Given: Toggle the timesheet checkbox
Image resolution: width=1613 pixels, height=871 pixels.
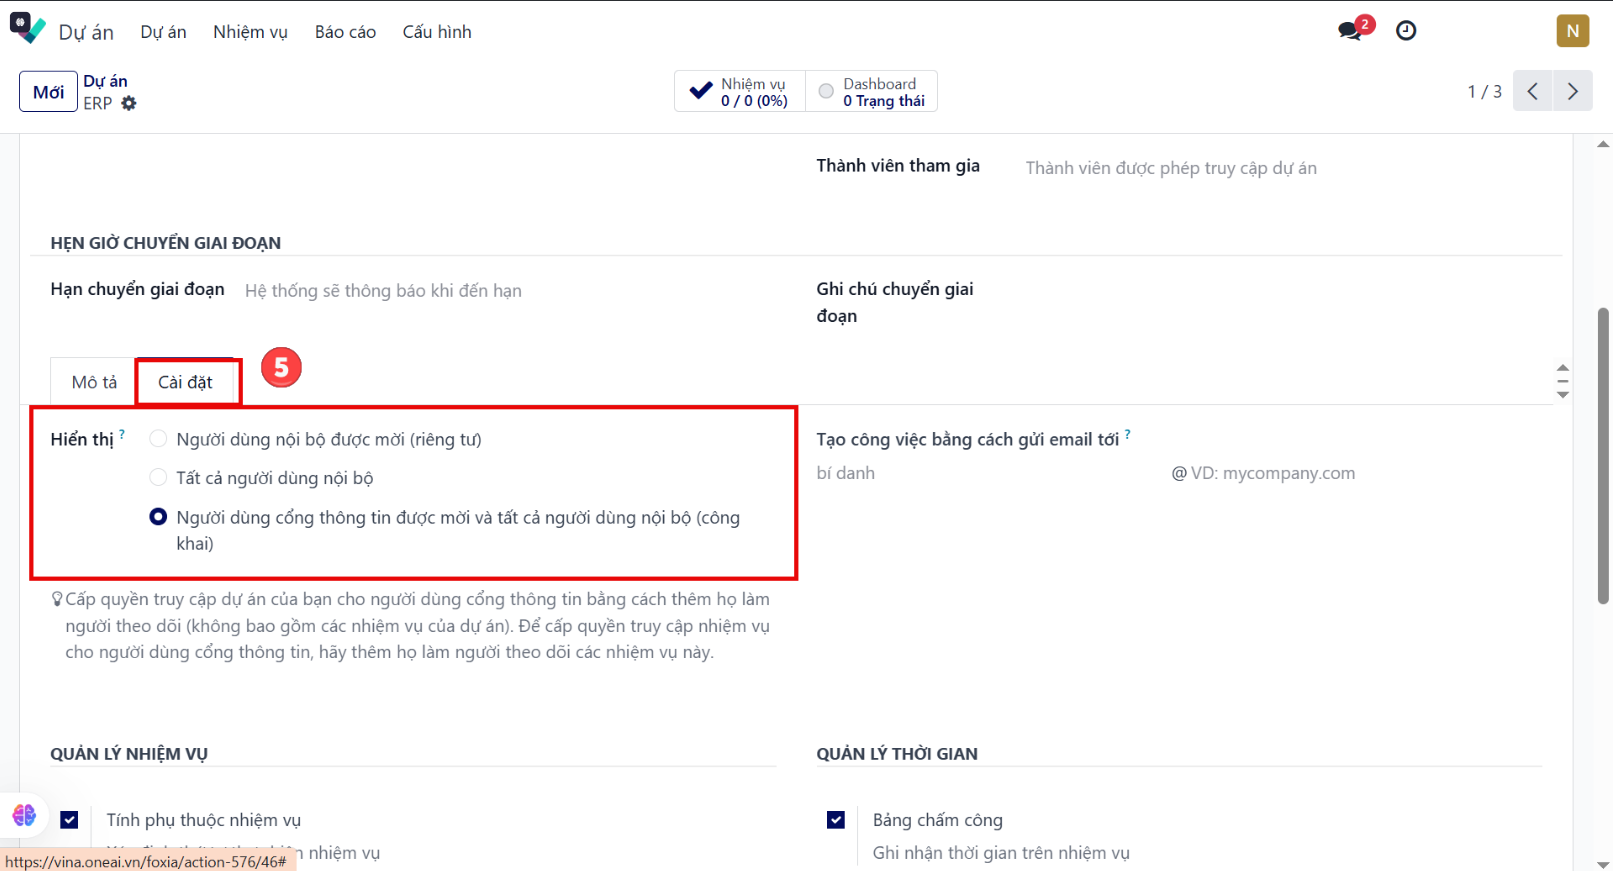Looking at the screenshot, I should (x=836, y=820).
